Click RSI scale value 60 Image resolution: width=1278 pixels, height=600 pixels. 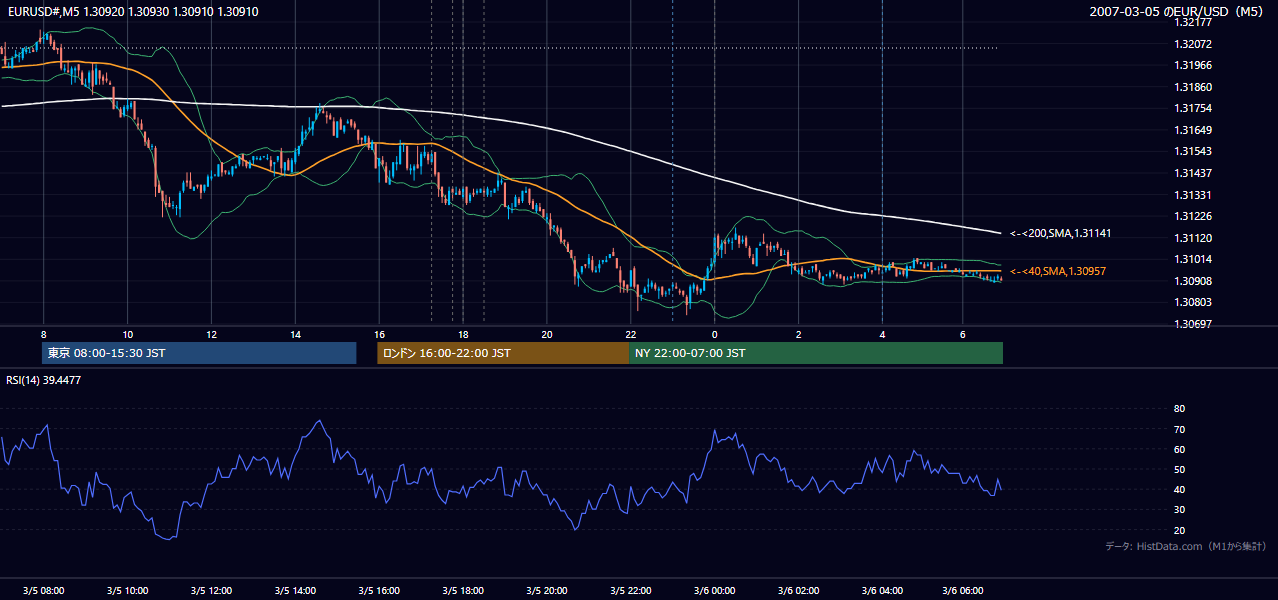tap(1179, 449)
